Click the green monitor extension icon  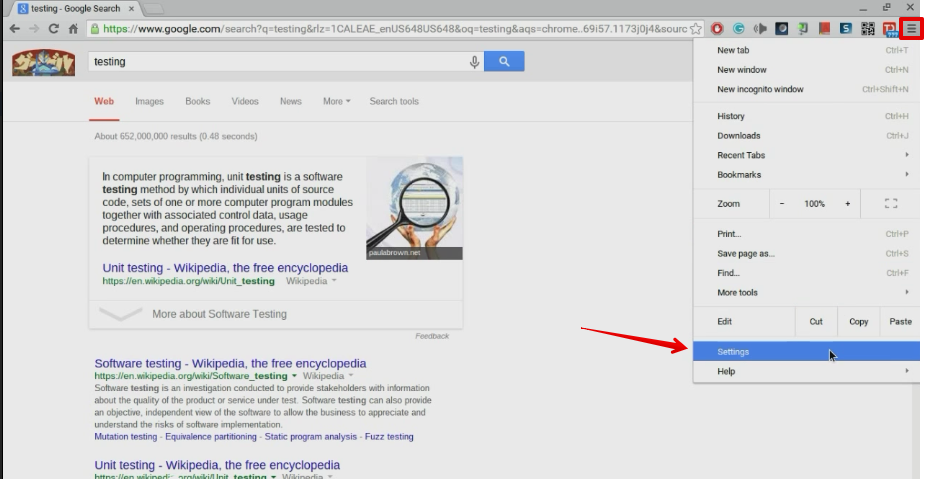tap(803, 28)
